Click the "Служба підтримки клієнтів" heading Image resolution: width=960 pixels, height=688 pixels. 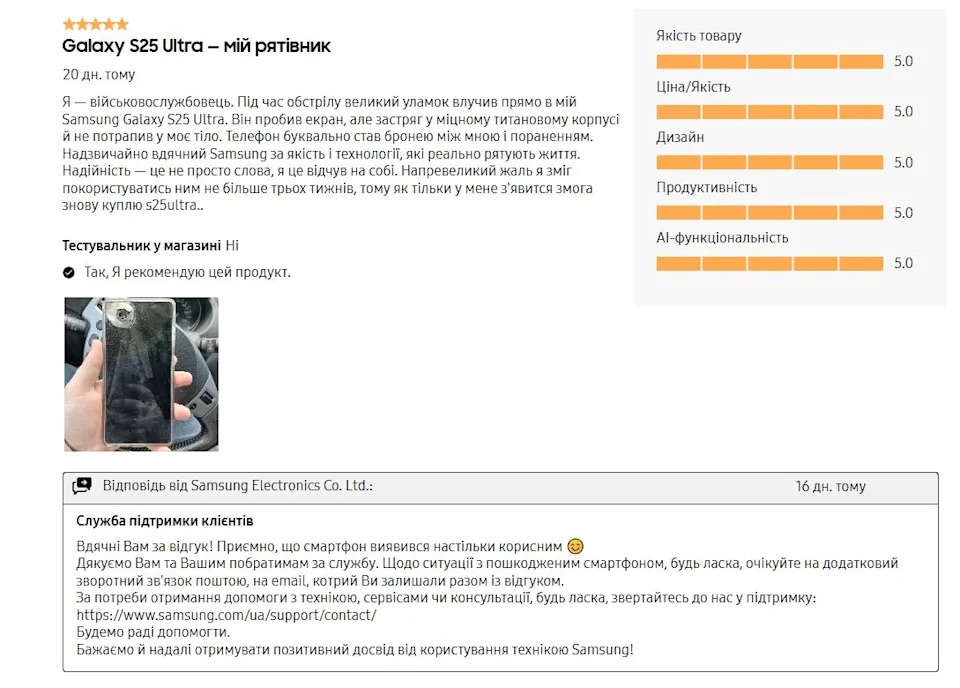click(165, 521)
